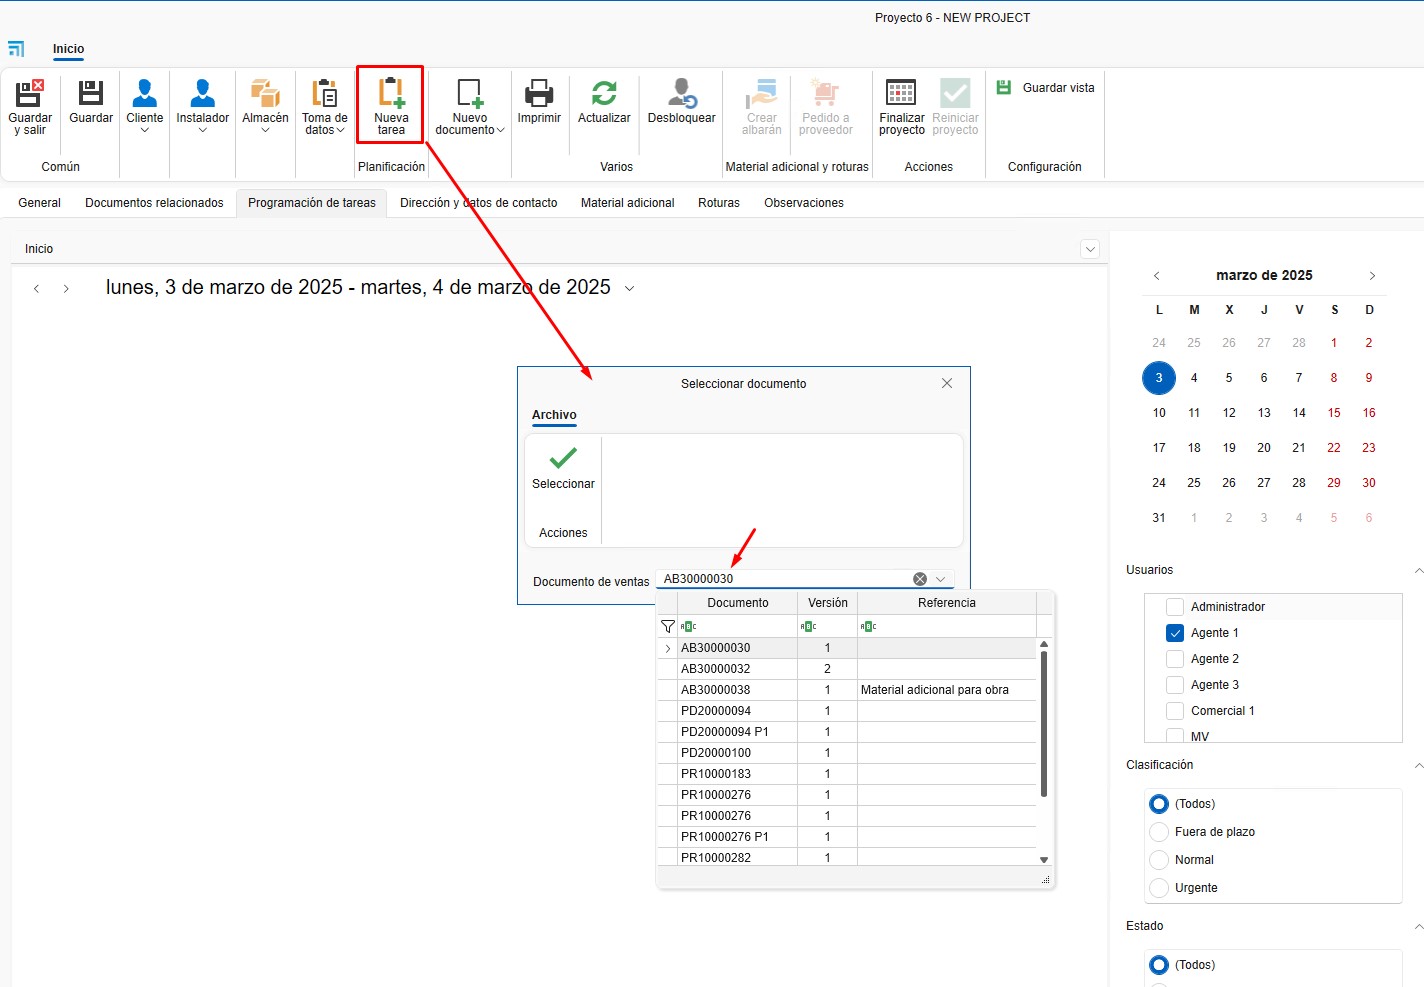The image size is (1424, 987).
Task: Open the Documento column filter operator
Action: pos(688,626)
